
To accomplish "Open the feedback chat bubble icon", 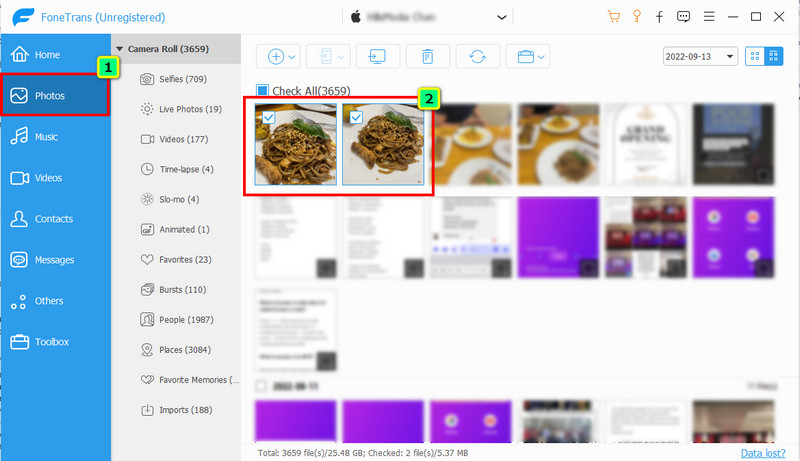I will [684, 17].
